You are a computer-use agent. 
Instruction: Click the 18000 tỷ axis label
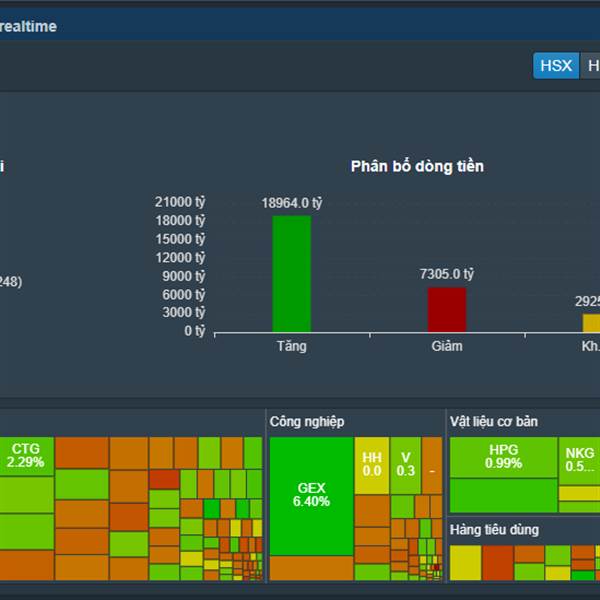pos(180,220)
